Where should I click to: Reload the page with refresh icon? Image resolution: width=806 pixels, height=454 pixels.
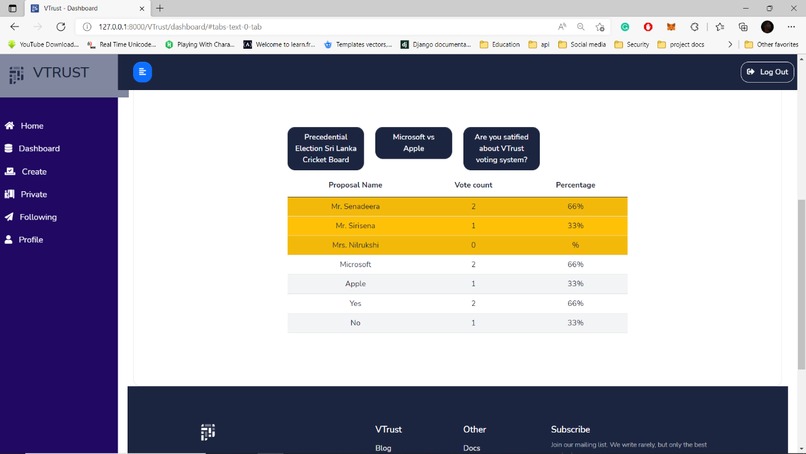coord(61,27)
